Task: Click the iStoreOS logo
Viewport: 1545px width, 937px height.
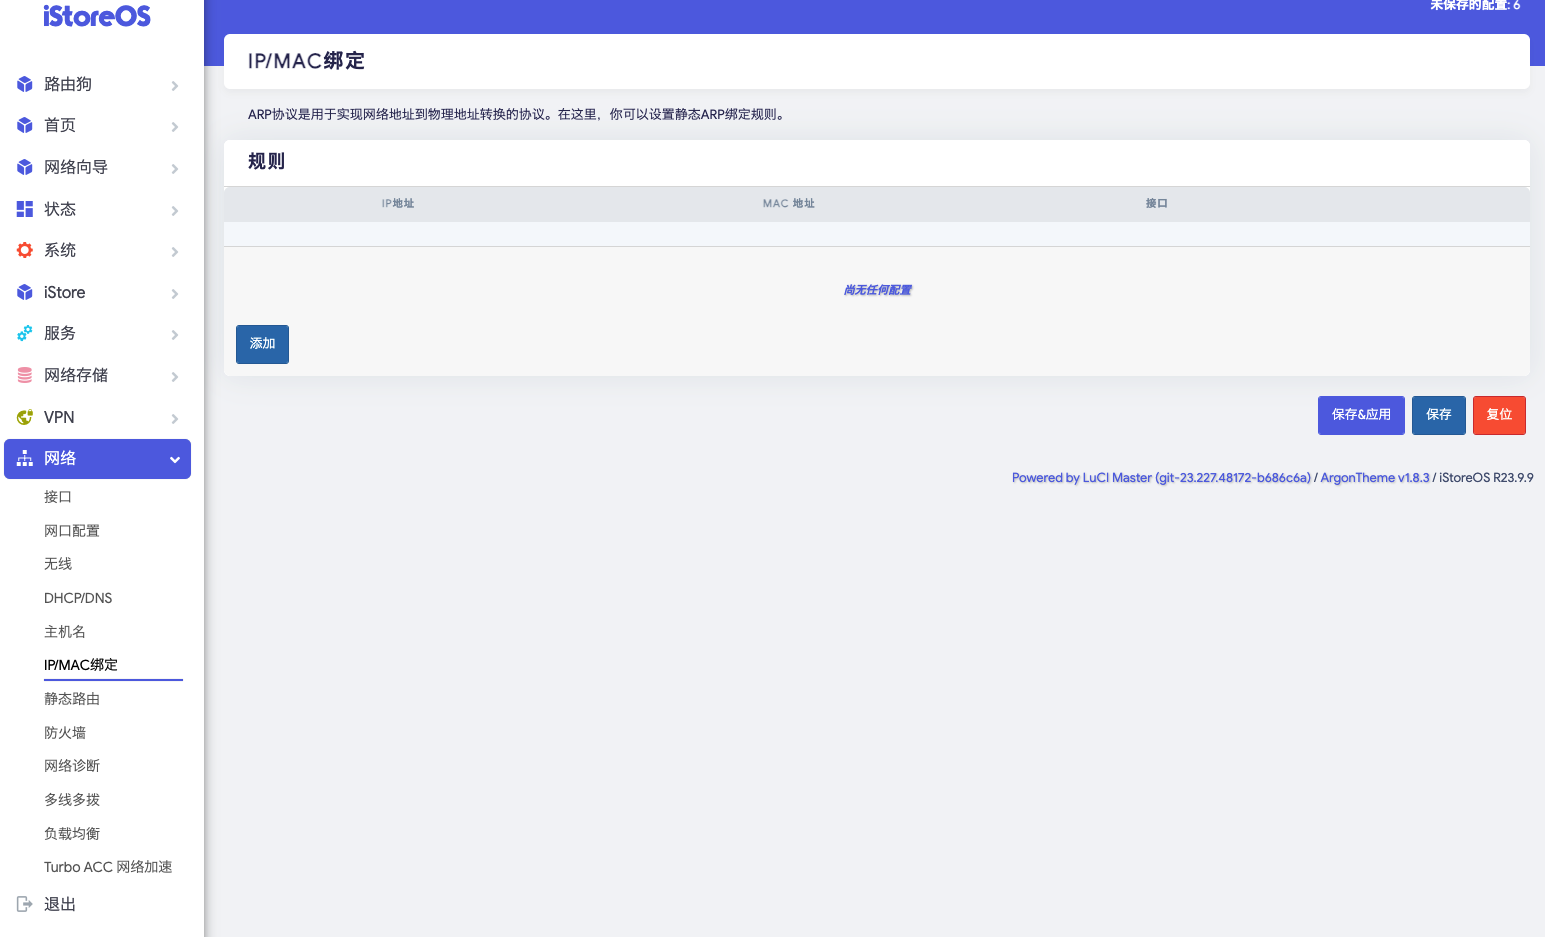Action: [x=94, y=16]
